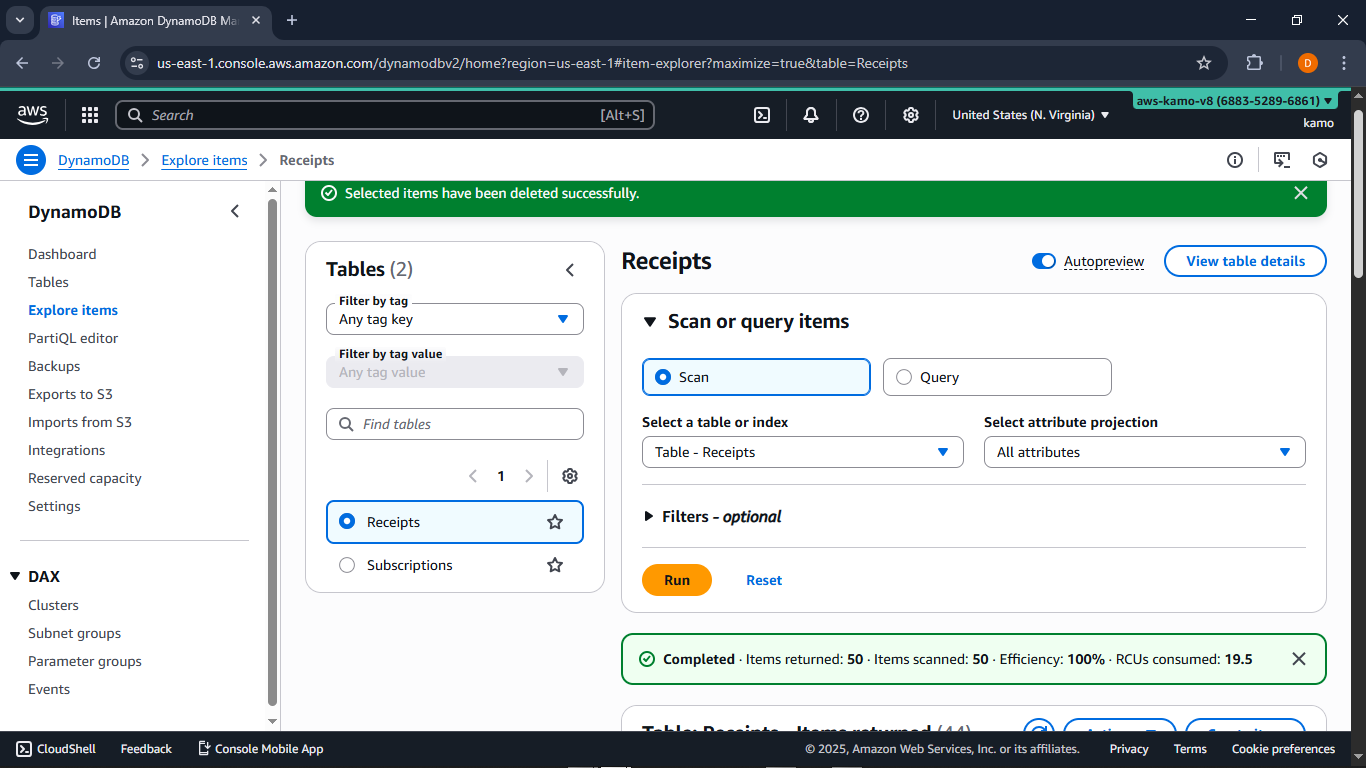
Task: Open the Select a table or index dropdown
Action: pos(802,452)
